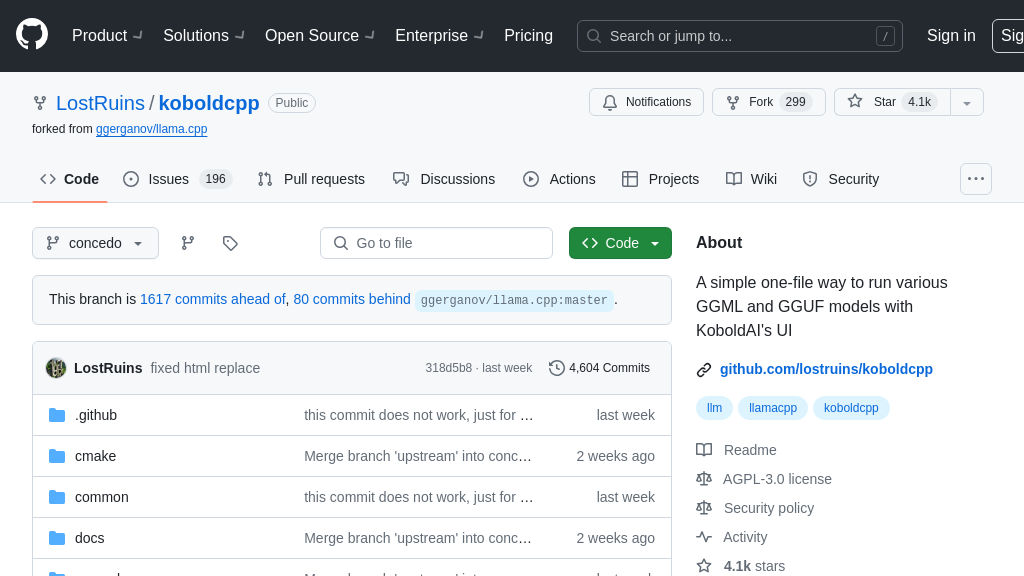The image size is (1024, 576).
Task: Open the star lists dropdown arrow
Action: coord(967,103)
